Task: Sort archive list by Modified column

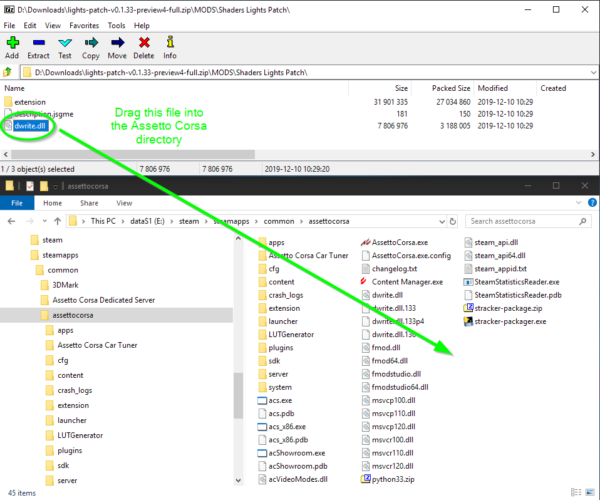Action: pyautogui.click(x=493, y=88)
